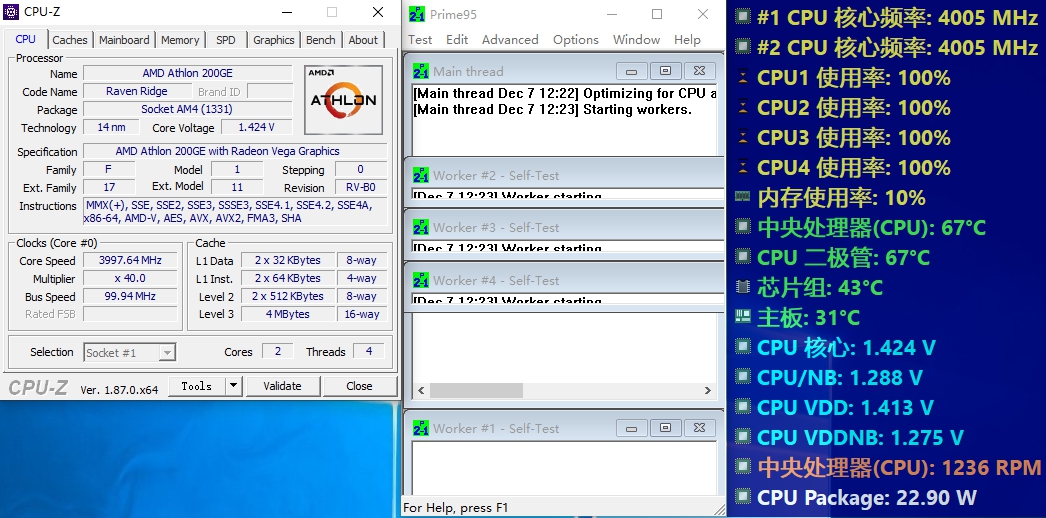Open the Tools dropdown arrow in CPU-Z
Viewport: 1046px width, 518px height.
(233, 386)
